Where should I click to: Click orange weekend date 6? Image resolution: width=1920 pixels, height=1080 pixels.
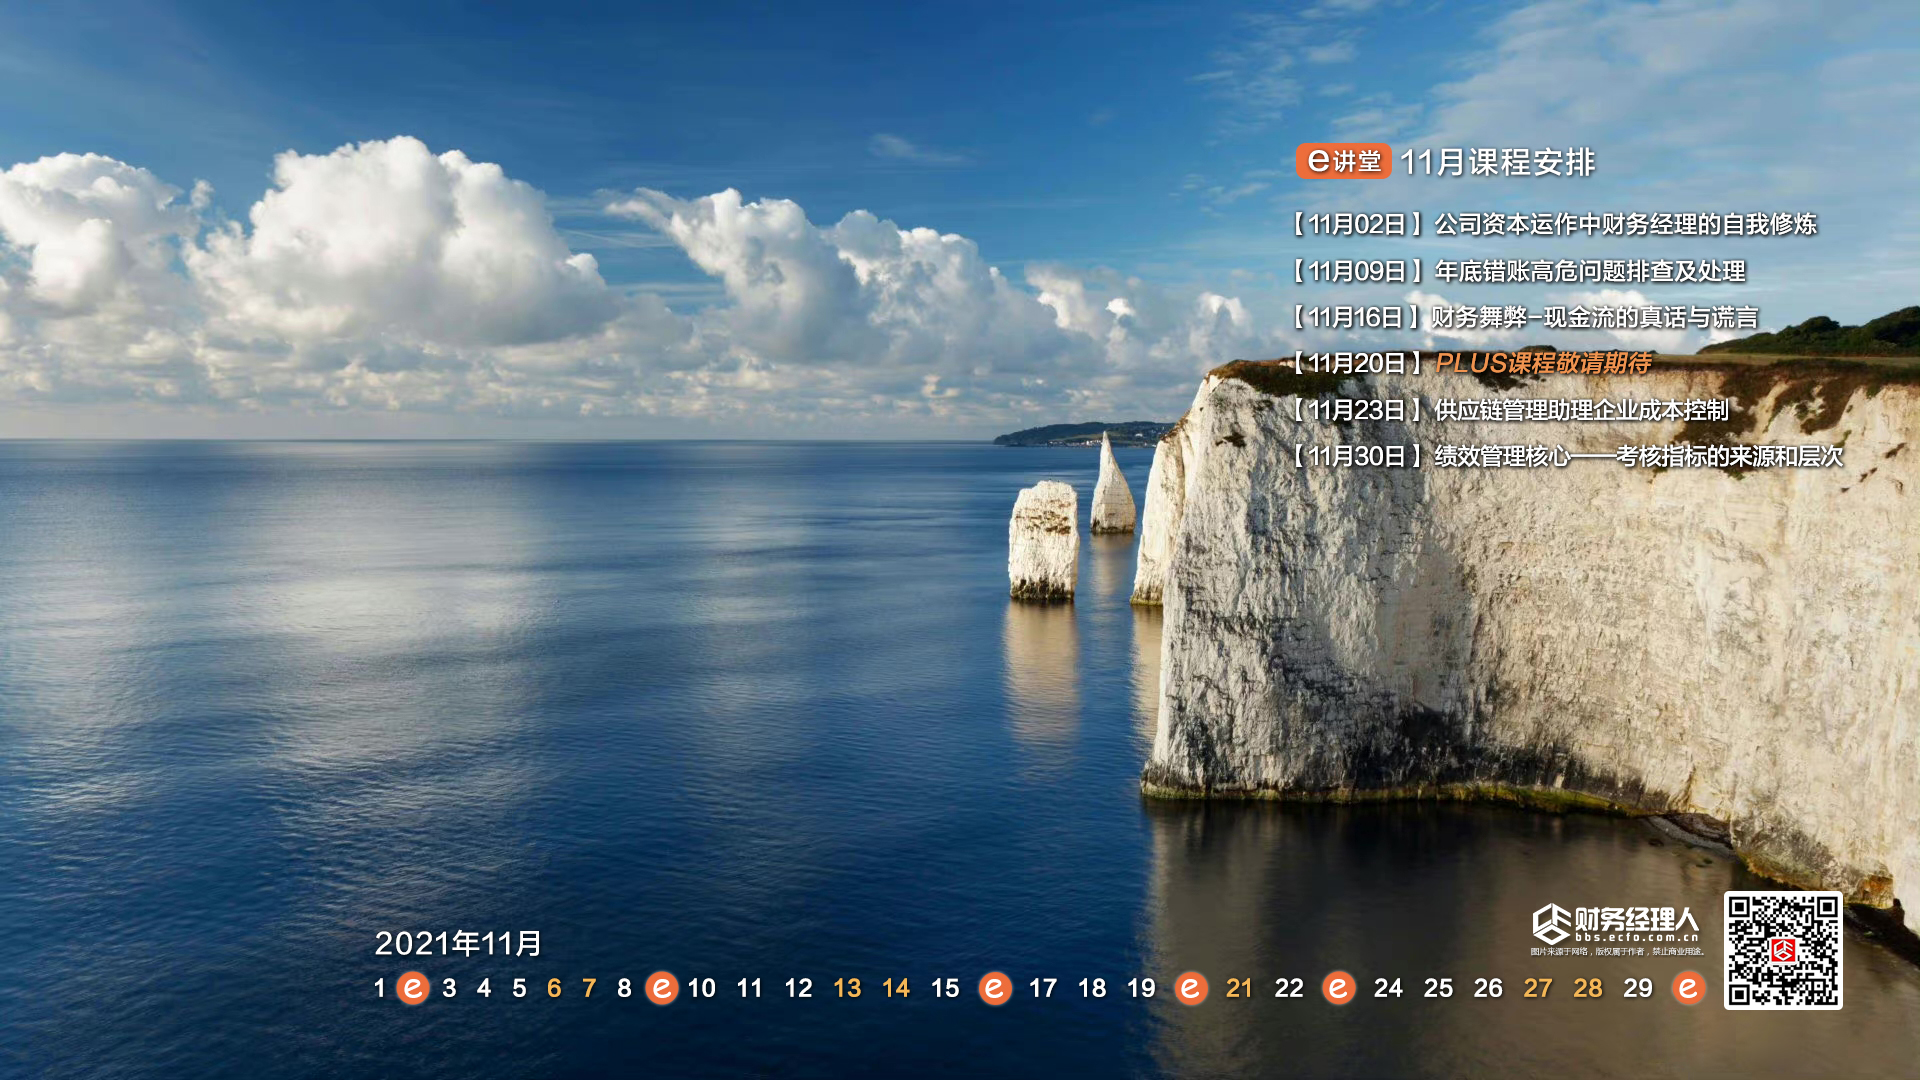[554, 988]
